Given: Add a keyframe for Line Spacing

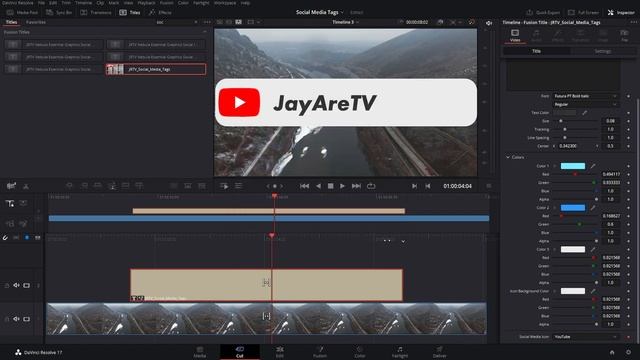Looking at the screenshot, I should [629, 138].
